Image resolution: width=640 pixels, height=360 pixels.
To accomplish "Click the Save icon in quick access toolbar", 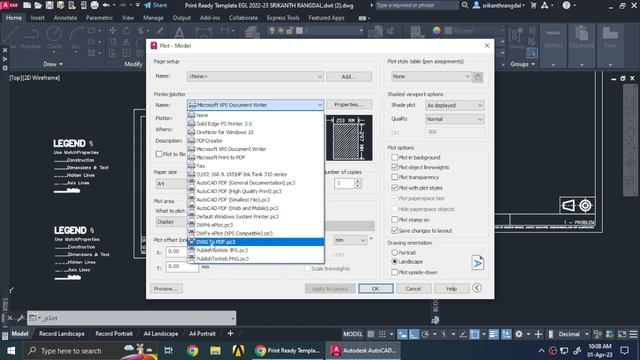I will tap(49, 5).
